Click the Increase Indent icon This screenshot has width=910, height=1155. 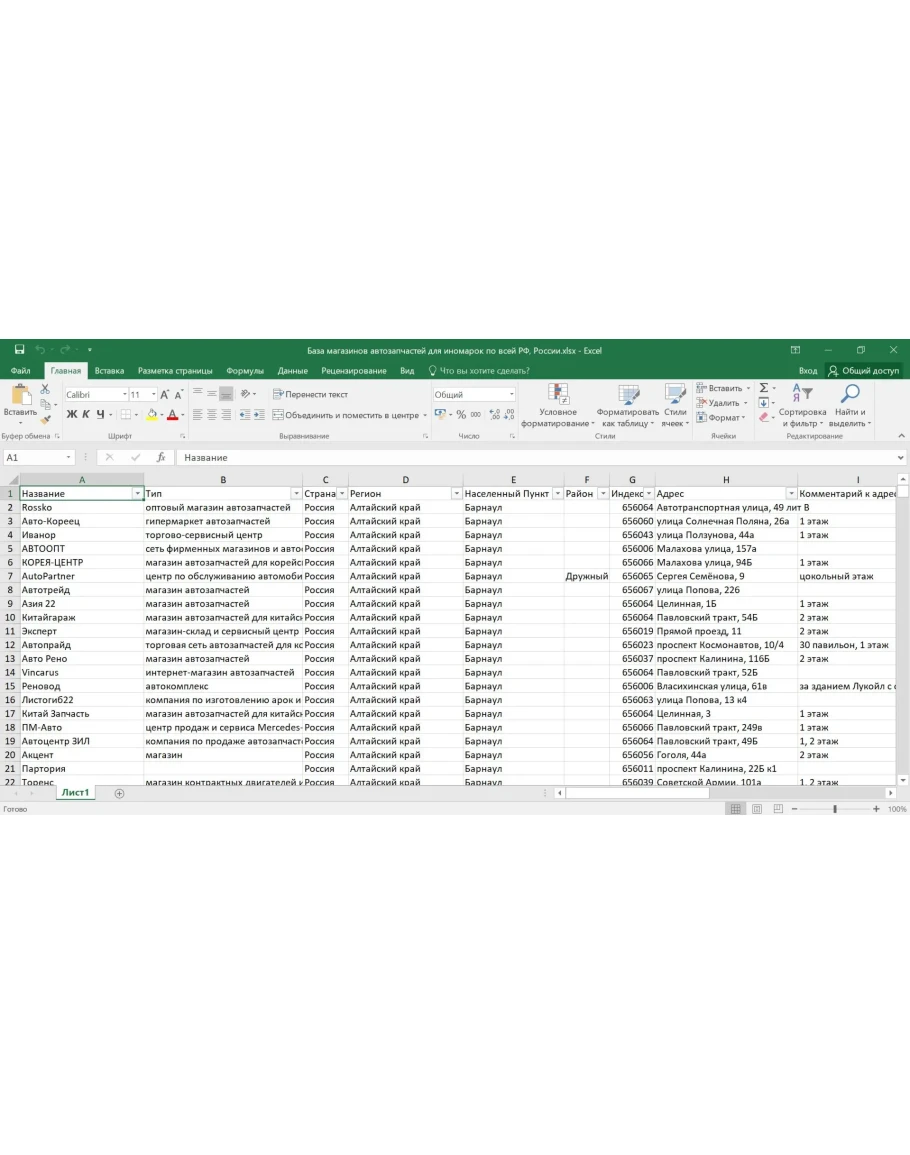point(259,415)
